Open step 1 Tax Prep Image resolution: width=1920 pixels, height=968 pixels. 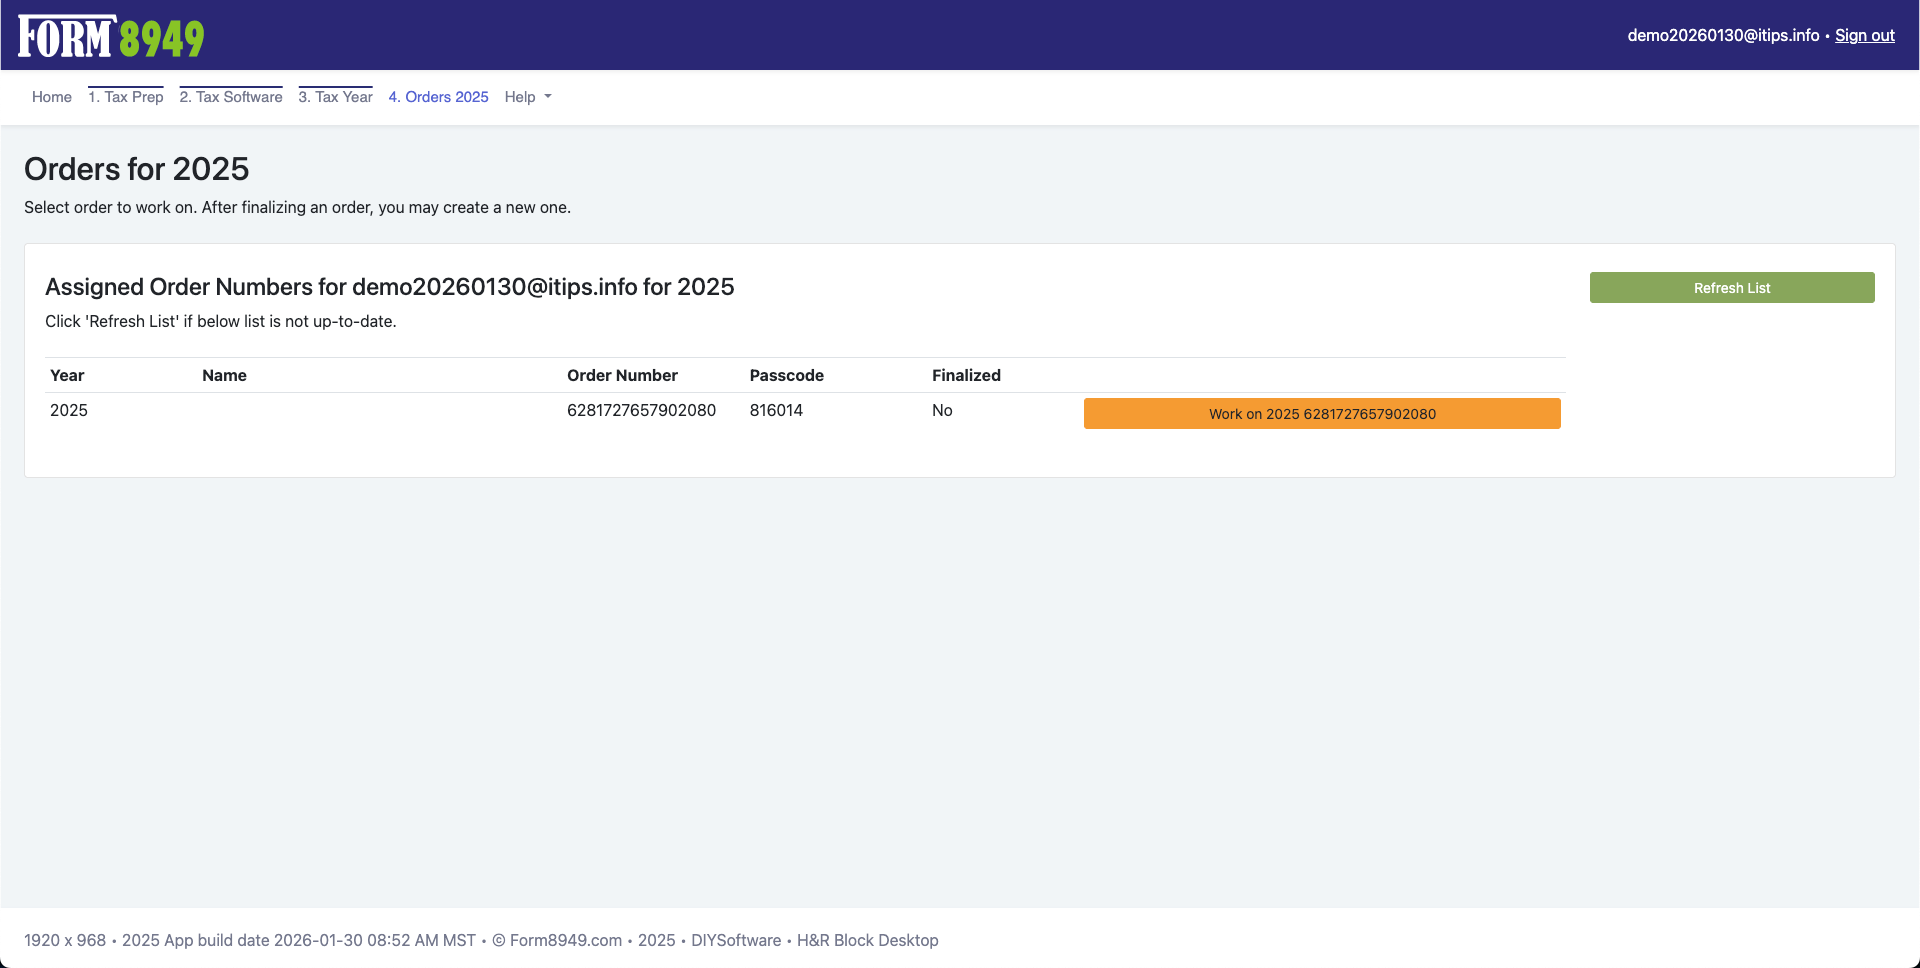pyautogui.click(x=126, y=97)
